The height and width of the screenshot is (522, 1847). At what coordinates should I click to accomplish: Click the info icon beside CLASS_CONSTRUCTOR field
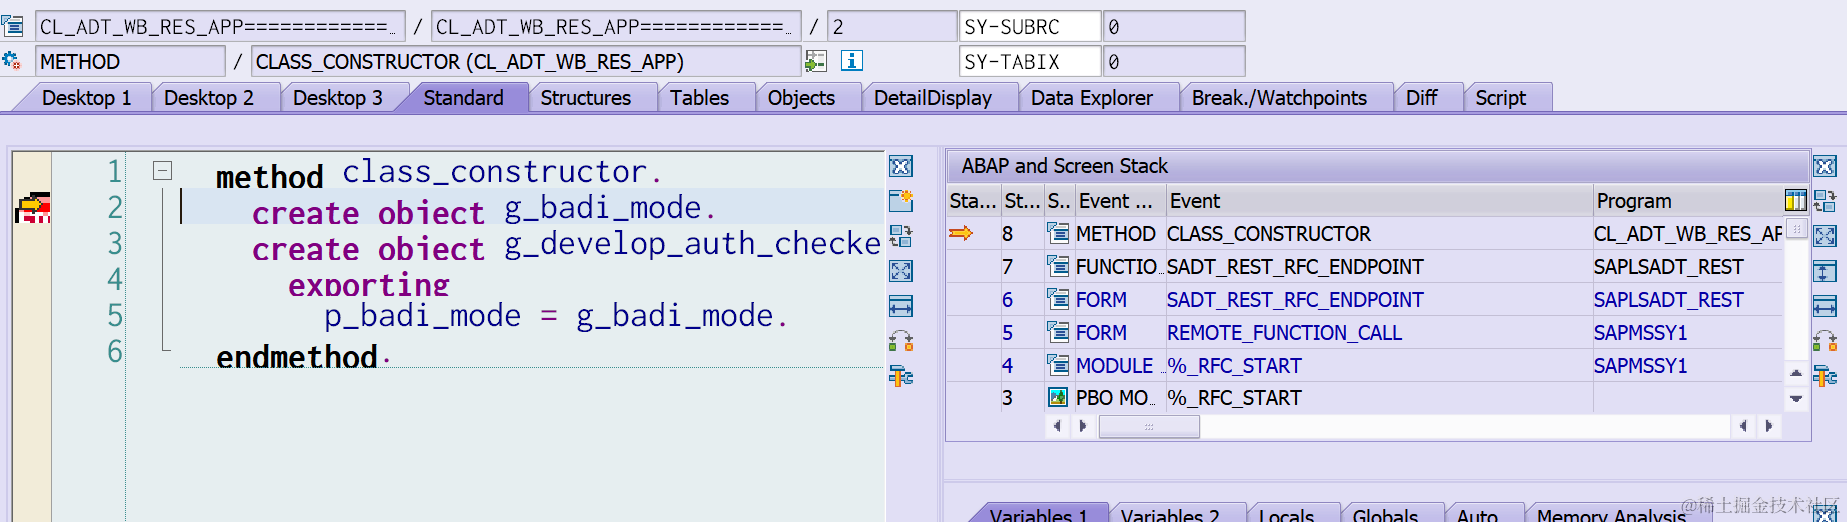[852, 61]
